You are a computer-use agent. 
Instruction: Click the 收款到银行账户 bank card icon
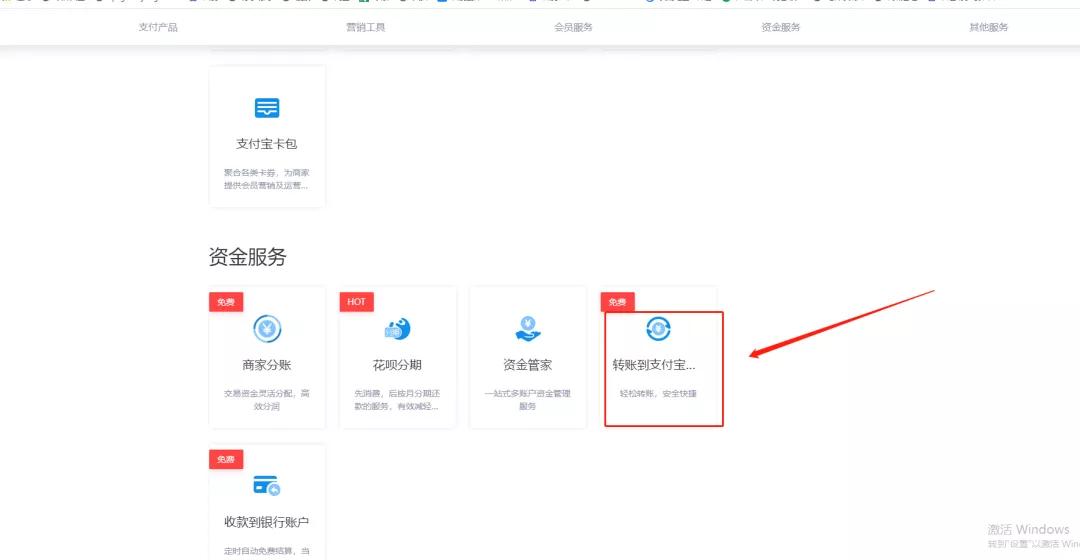pyautogui.click(x=267, y=486)
